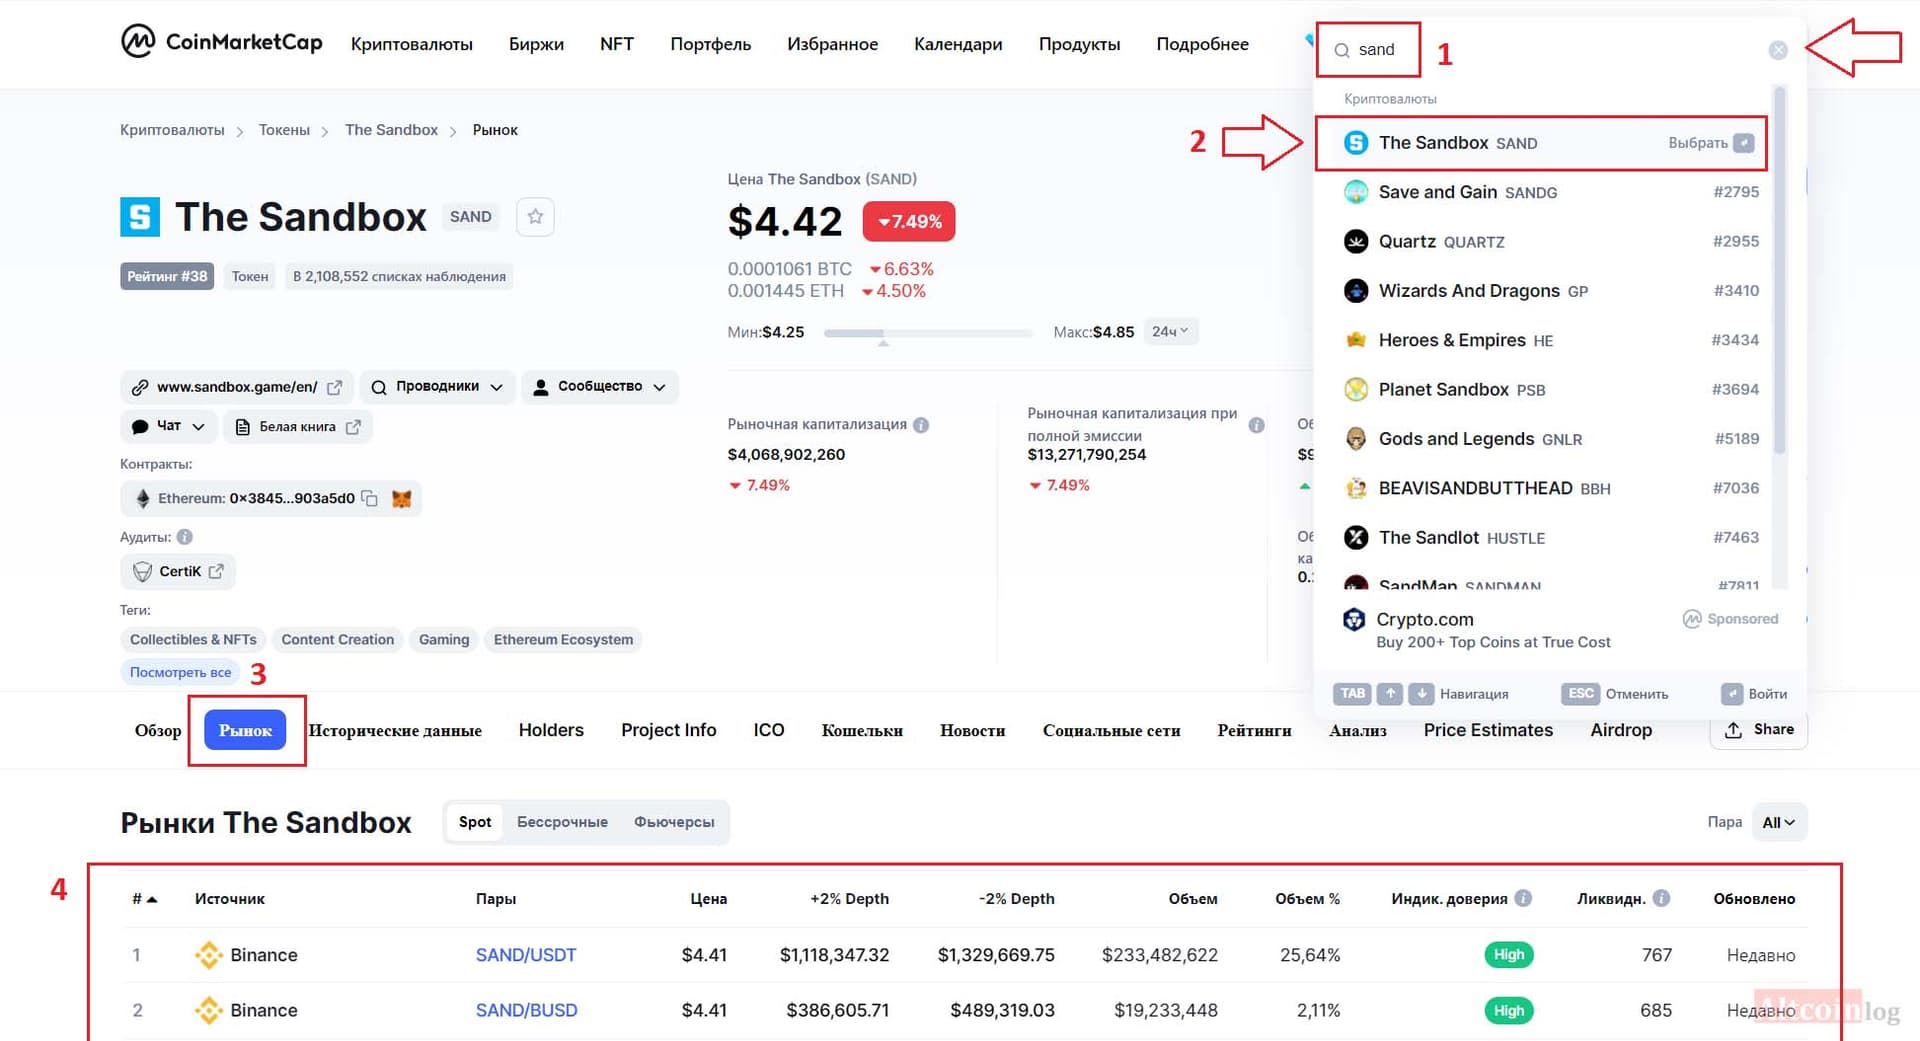Open the 24ч range dropdown

pos(1170,331)
